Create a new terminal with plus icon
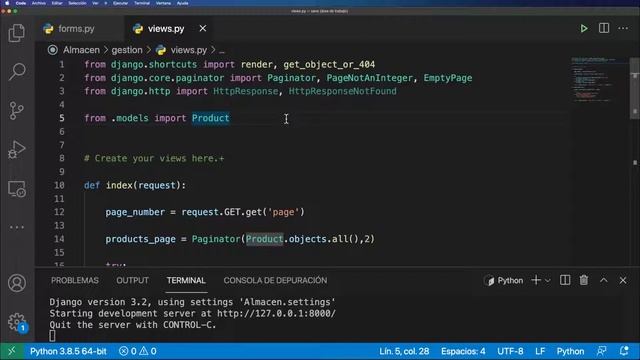640x360 pixels. [536, 280]
